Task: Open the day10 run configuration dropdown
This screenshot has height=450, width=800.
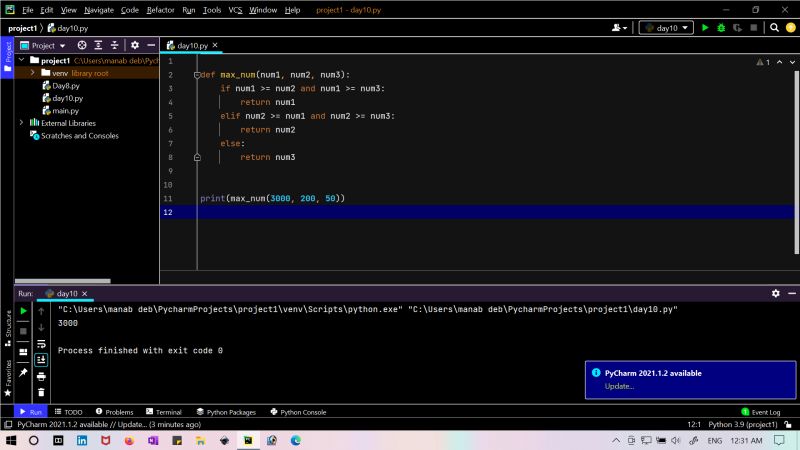Action: pyautogui.click(x=666, y=28)
